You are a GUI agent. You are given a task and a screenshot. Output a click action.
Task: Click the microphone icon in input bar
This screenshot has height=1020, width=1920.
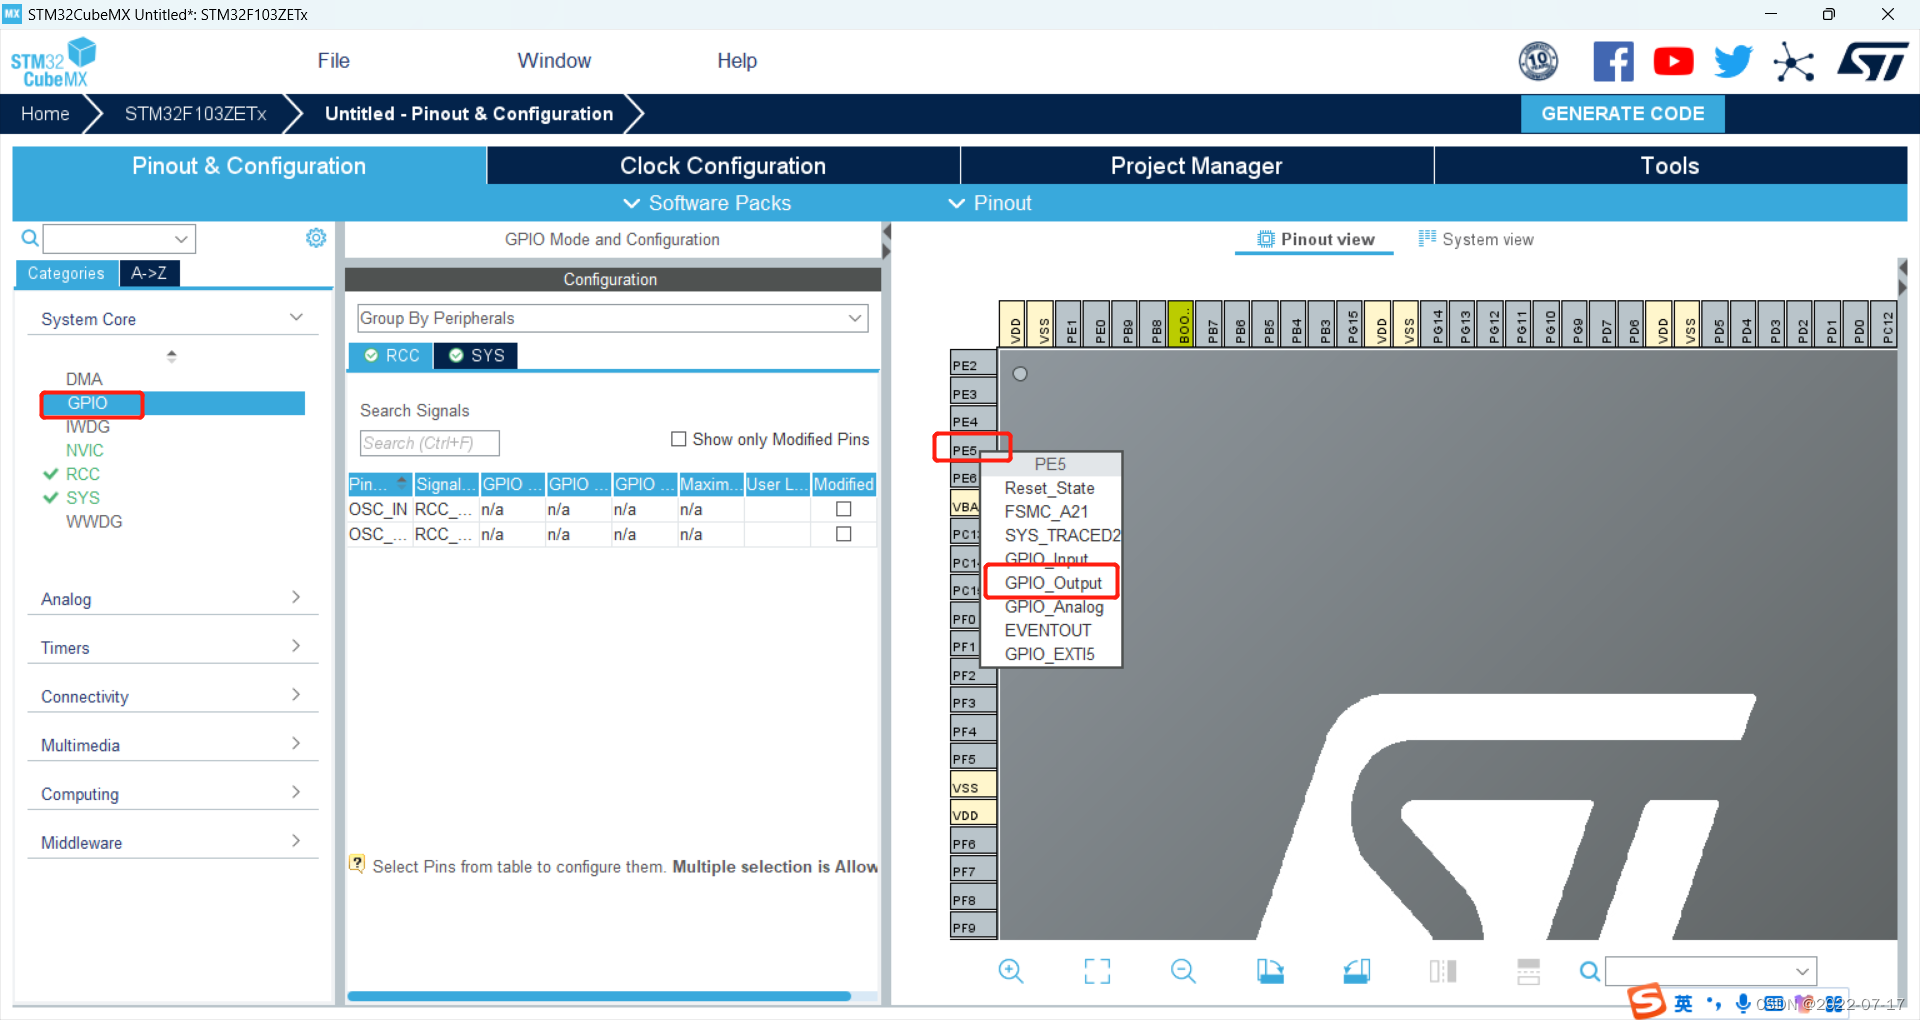click(1743, 1003)
